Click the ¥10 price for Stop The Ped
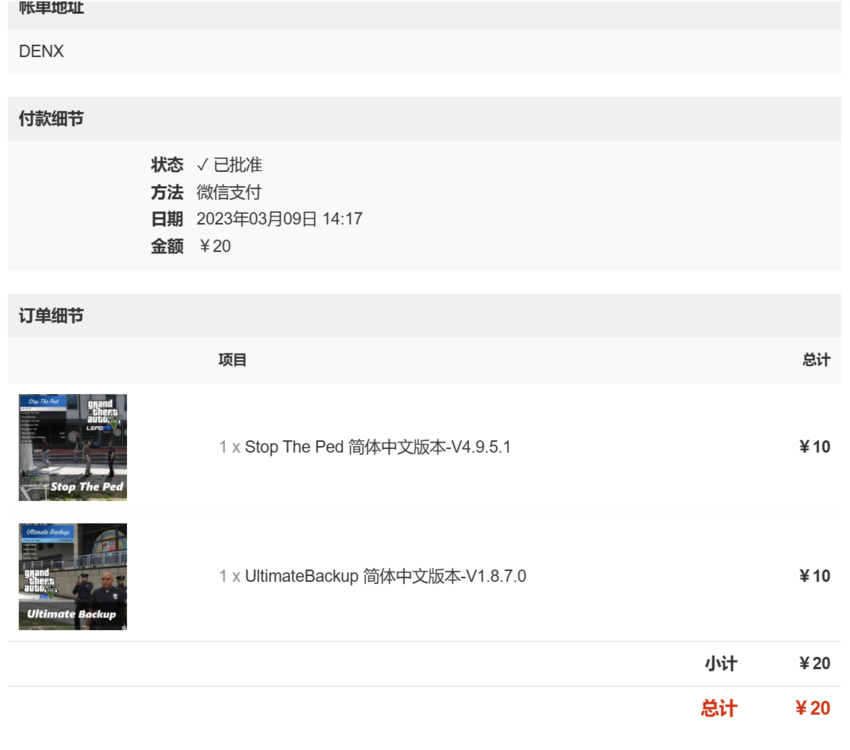 click(814, 447)
